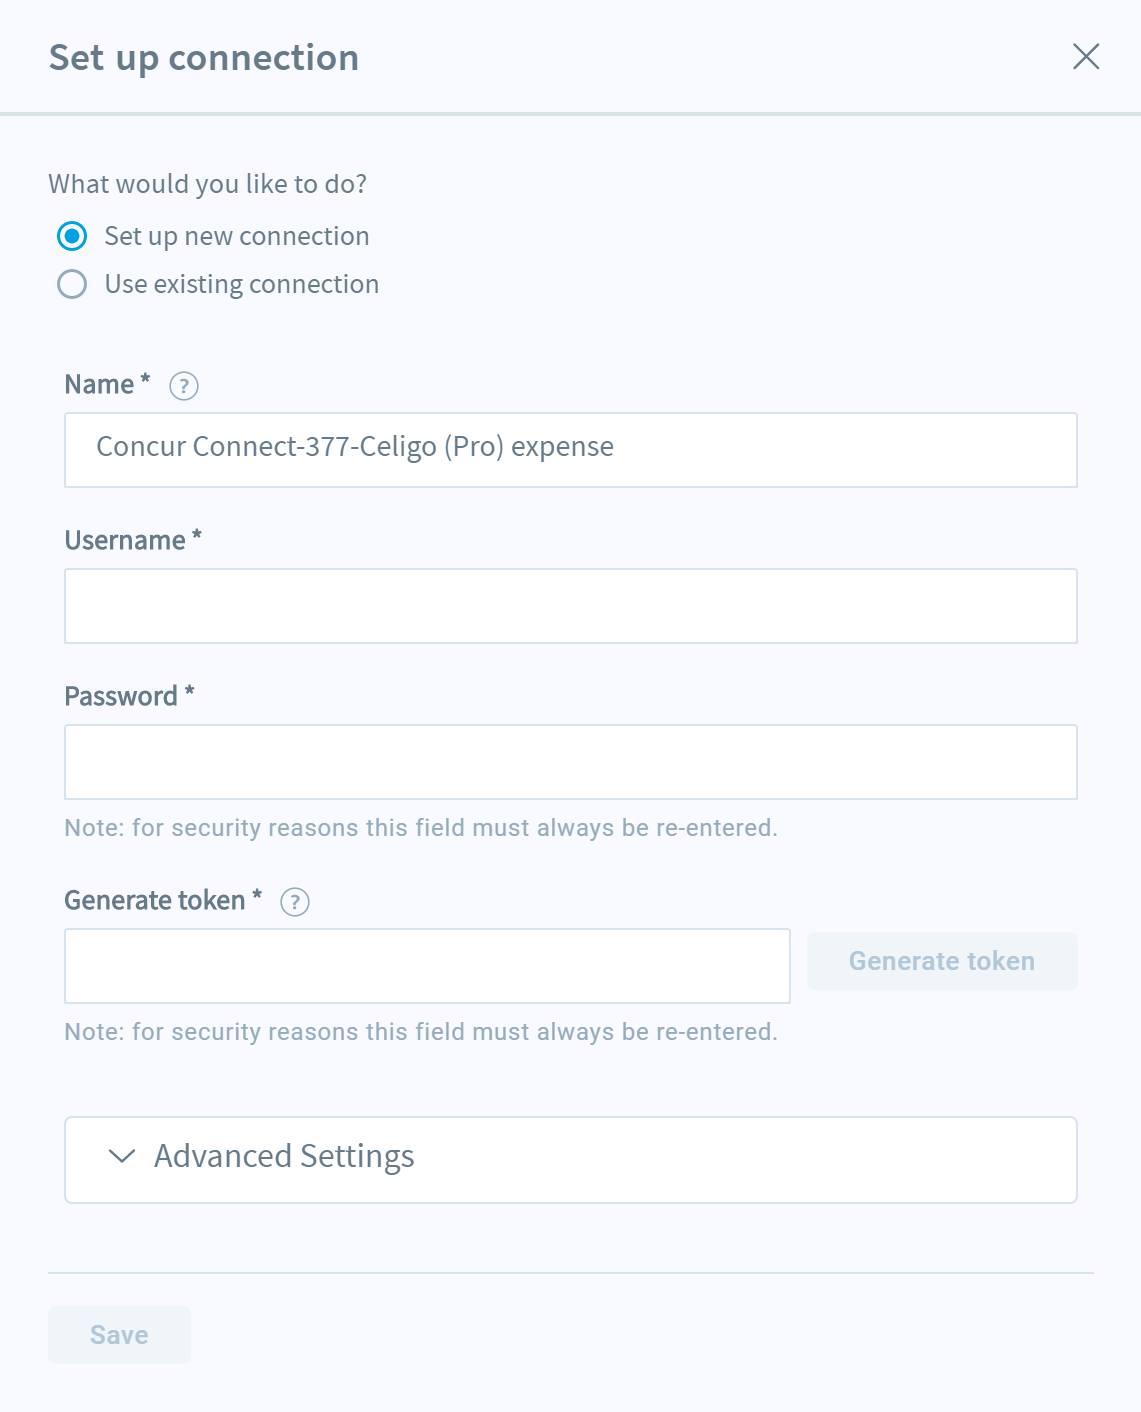The height and width of the screenshot is (1412, 1141).
Task: Click the "Set up connection" dialog heading
Action: pos(204,59)
